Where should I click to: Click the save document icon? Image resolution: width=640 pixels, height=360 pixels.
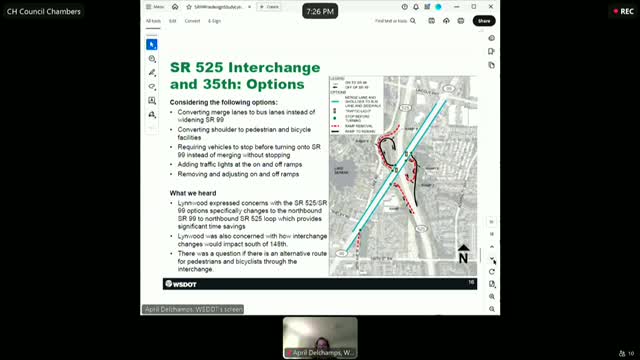[431, 21]
